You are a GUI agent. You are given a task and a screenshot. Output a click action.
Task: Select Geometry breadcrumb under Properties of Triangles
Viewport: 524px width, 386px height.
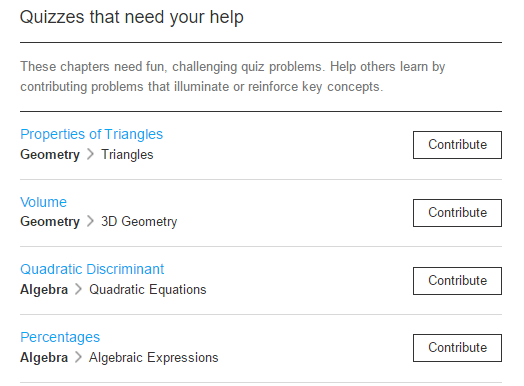50,155
